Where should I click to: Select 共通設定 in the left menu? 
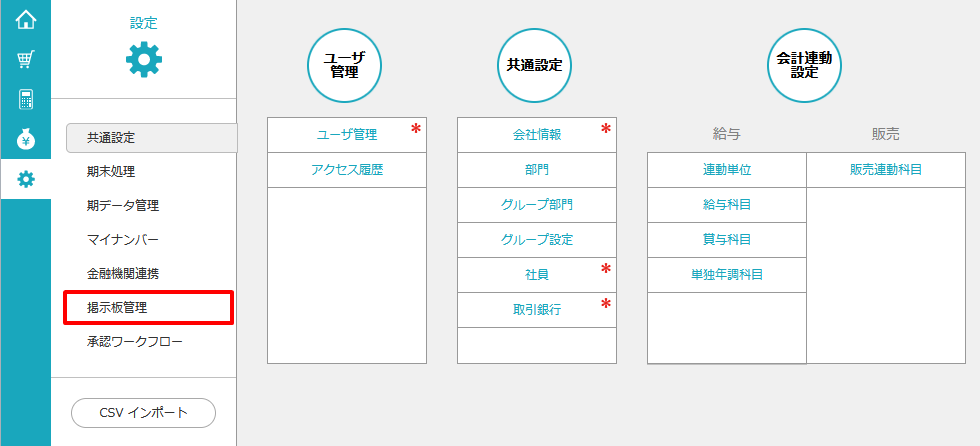[150, 138]
